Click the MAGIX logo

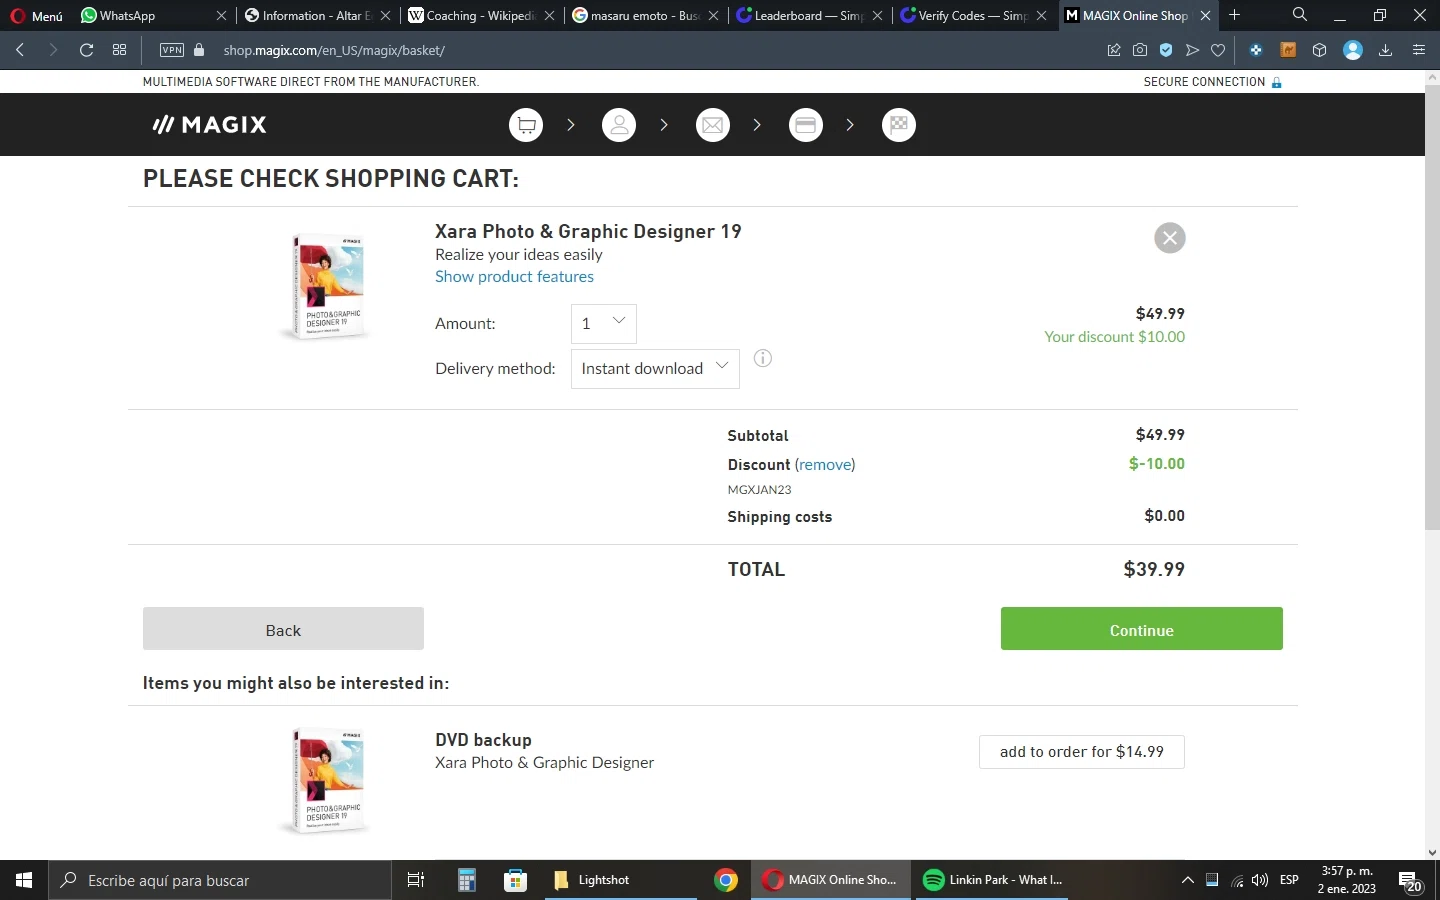click(x=209, y=125)
